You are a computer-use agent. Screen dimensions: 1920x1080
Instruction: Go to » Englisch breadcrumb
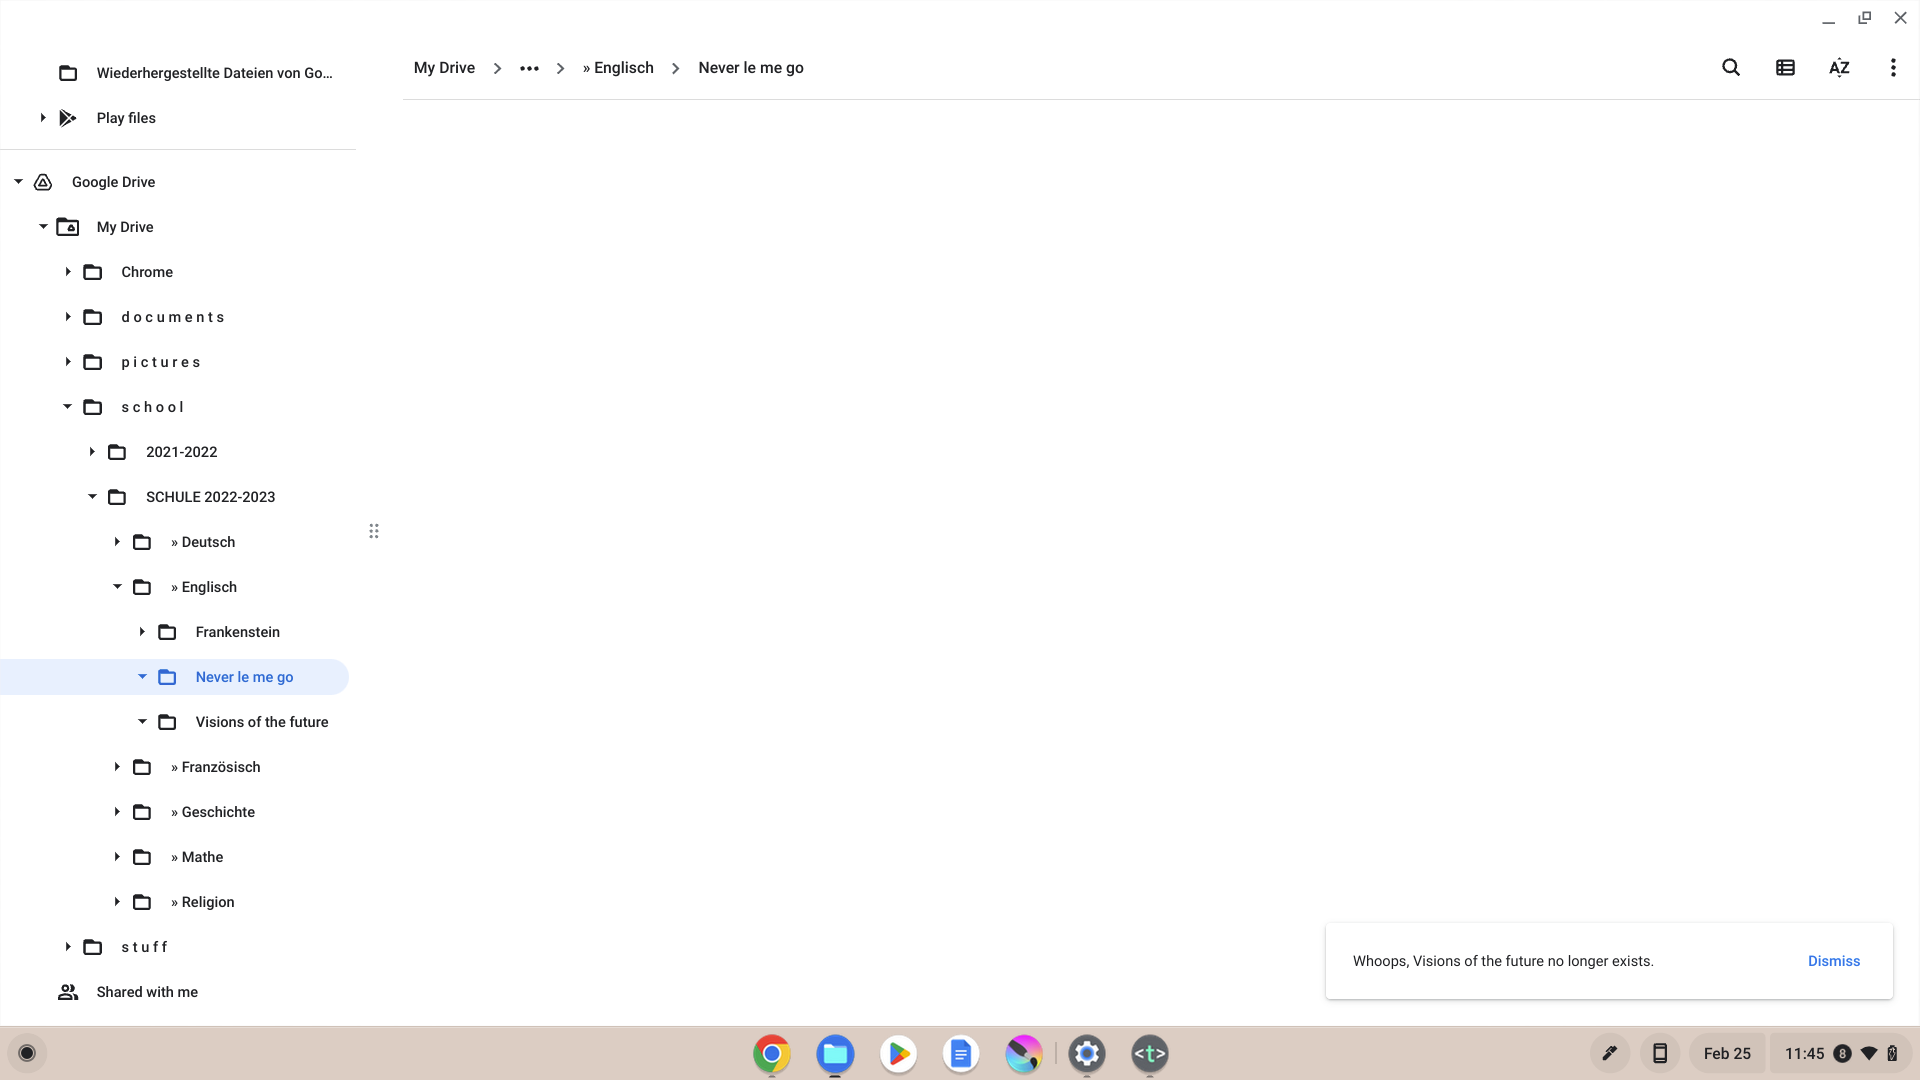[x=618, y=68]
